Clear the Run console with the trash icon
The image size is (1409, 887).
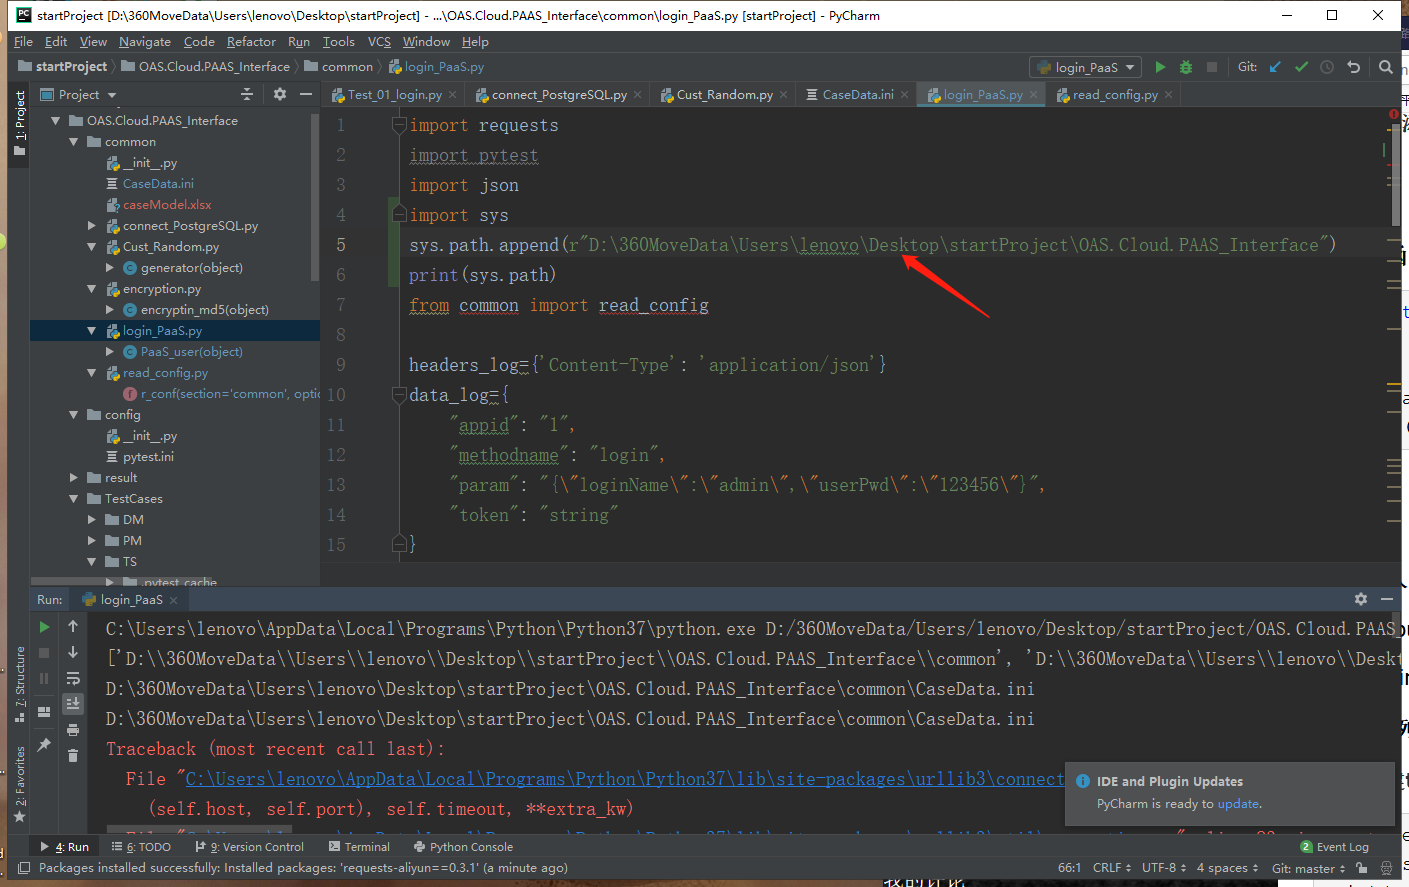pyautogui.click(x=72, y=756)
